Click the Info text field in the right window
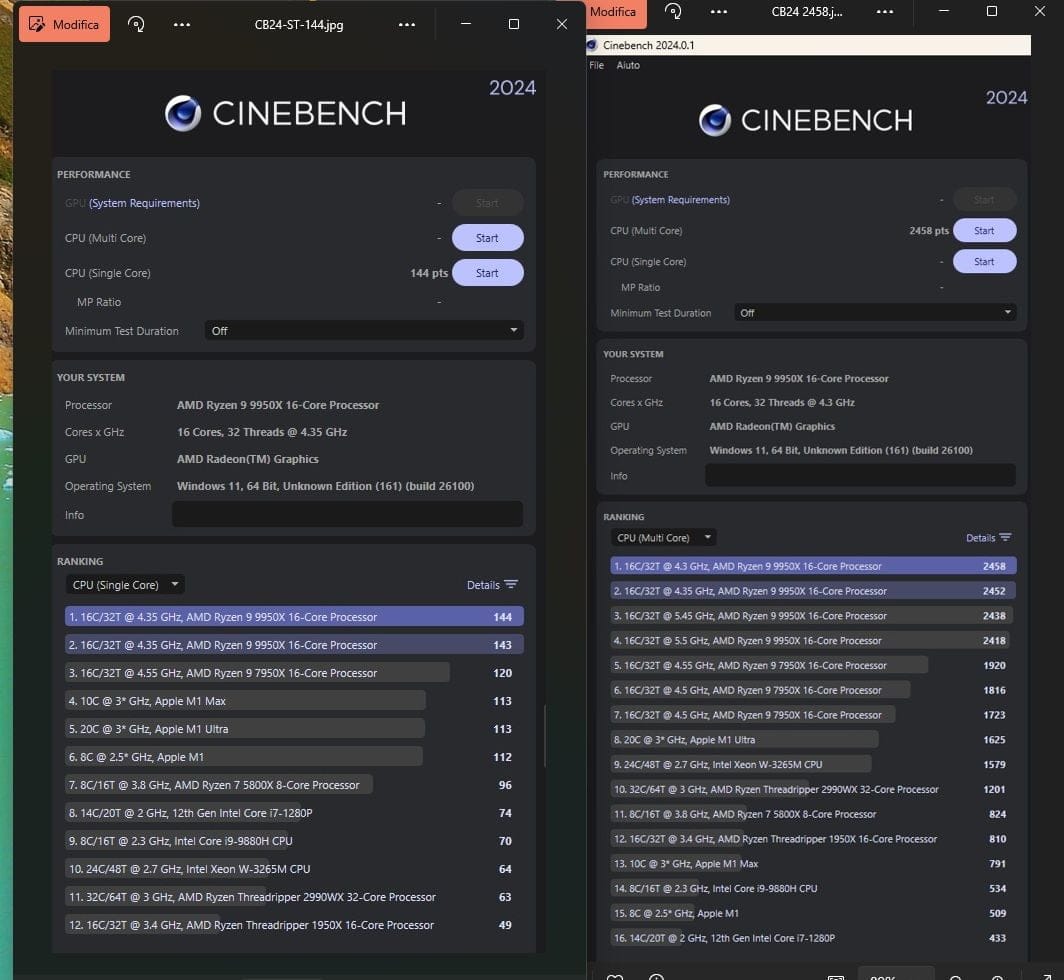This screenshot has height=980, width=1064. tap(860, 475)
